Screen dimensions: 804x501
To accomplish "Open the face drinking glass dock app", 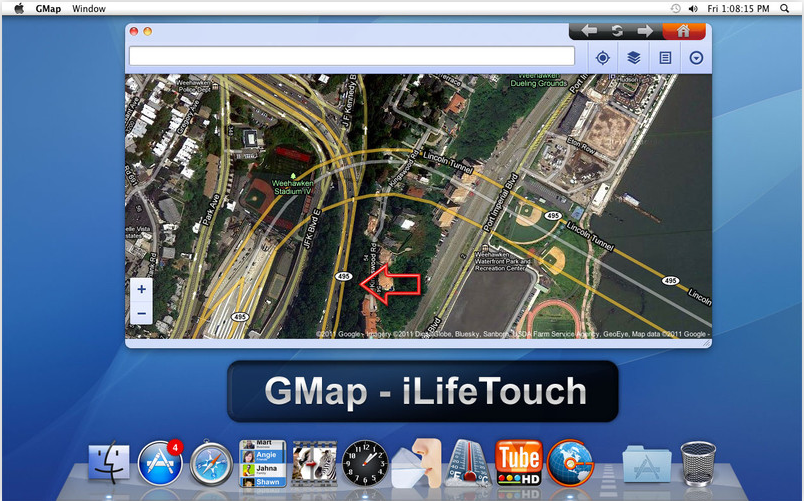I will (x=416, y=463).
